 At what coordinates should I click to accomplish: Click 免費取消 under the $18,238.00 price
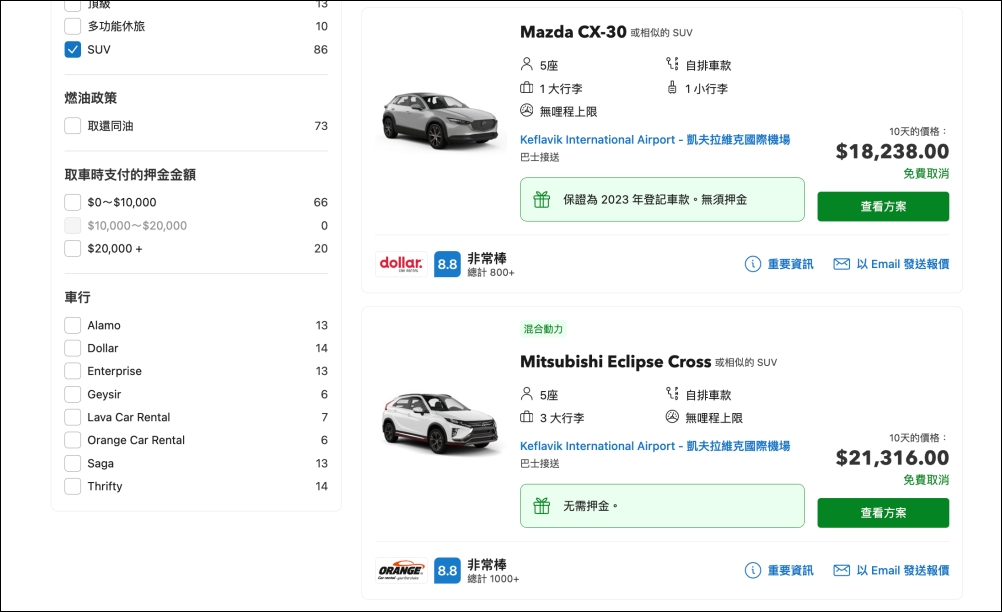point(926,174)
